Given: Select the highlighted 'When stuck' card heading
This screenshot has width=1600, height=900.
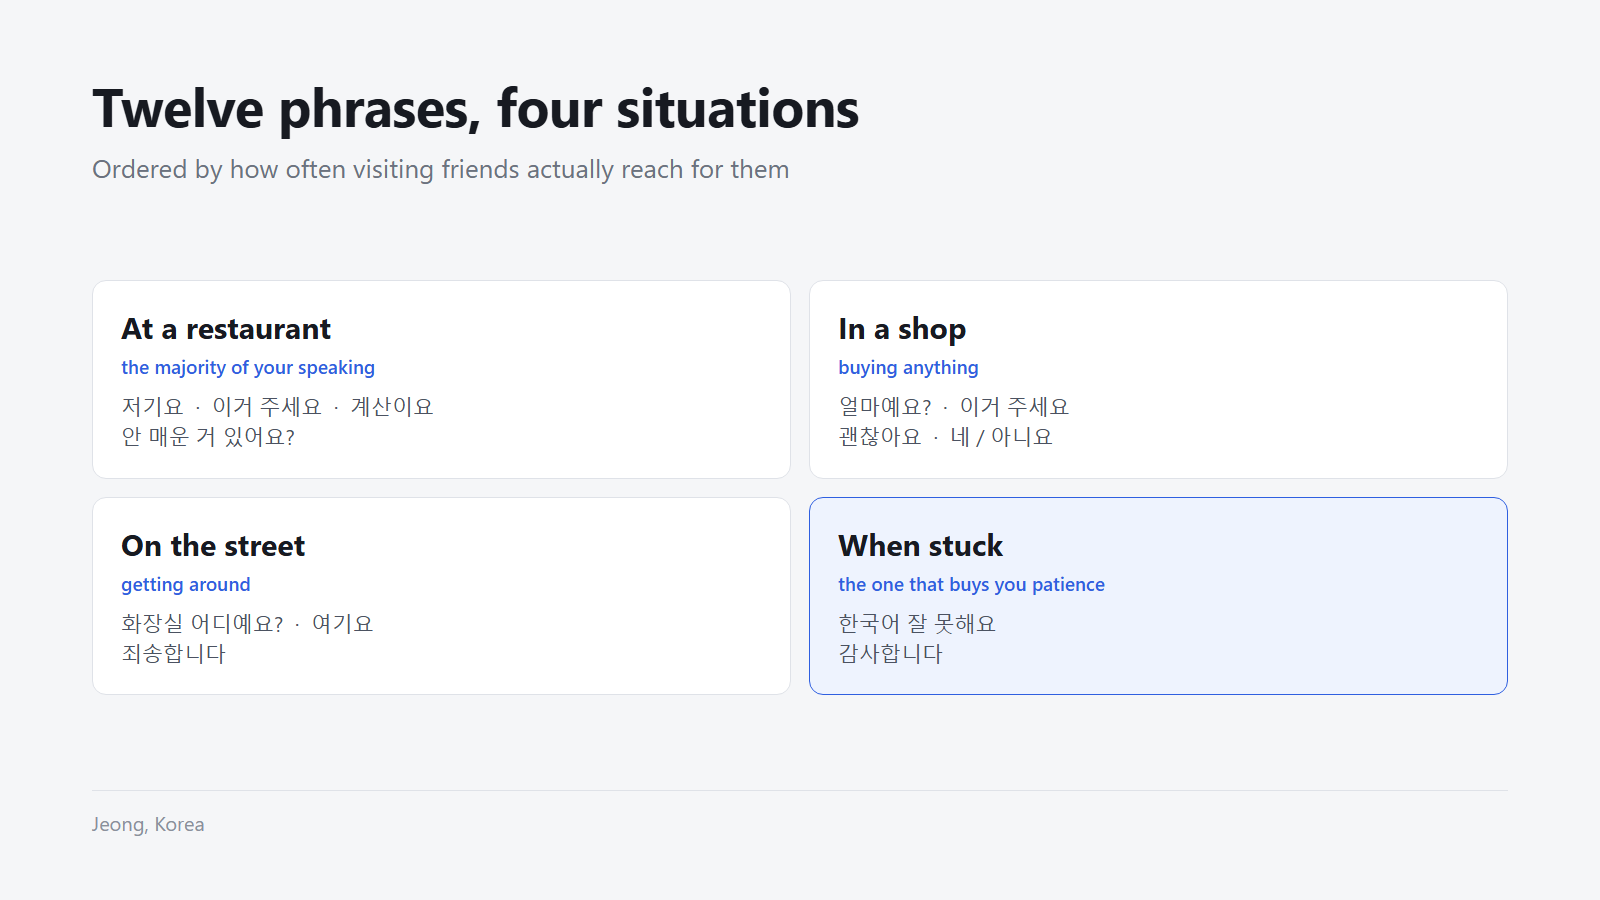Looking at the screenshot, I should (x=920, y=546).
